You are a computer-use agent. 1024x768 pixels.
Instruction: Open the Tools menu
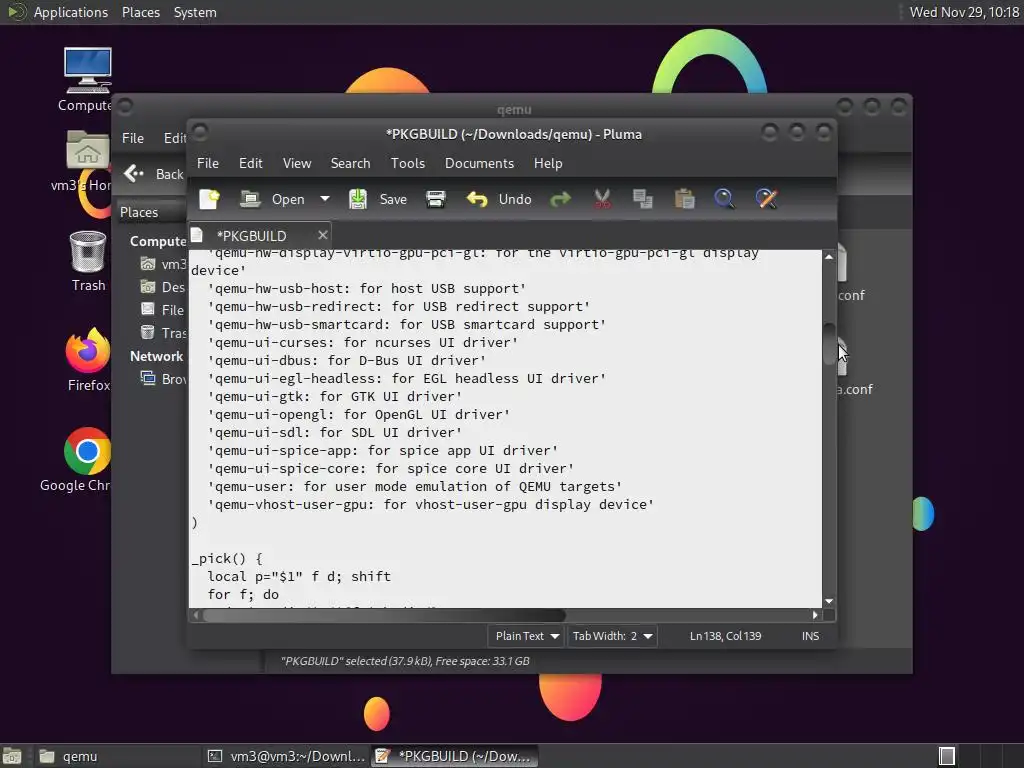point(408,163)
